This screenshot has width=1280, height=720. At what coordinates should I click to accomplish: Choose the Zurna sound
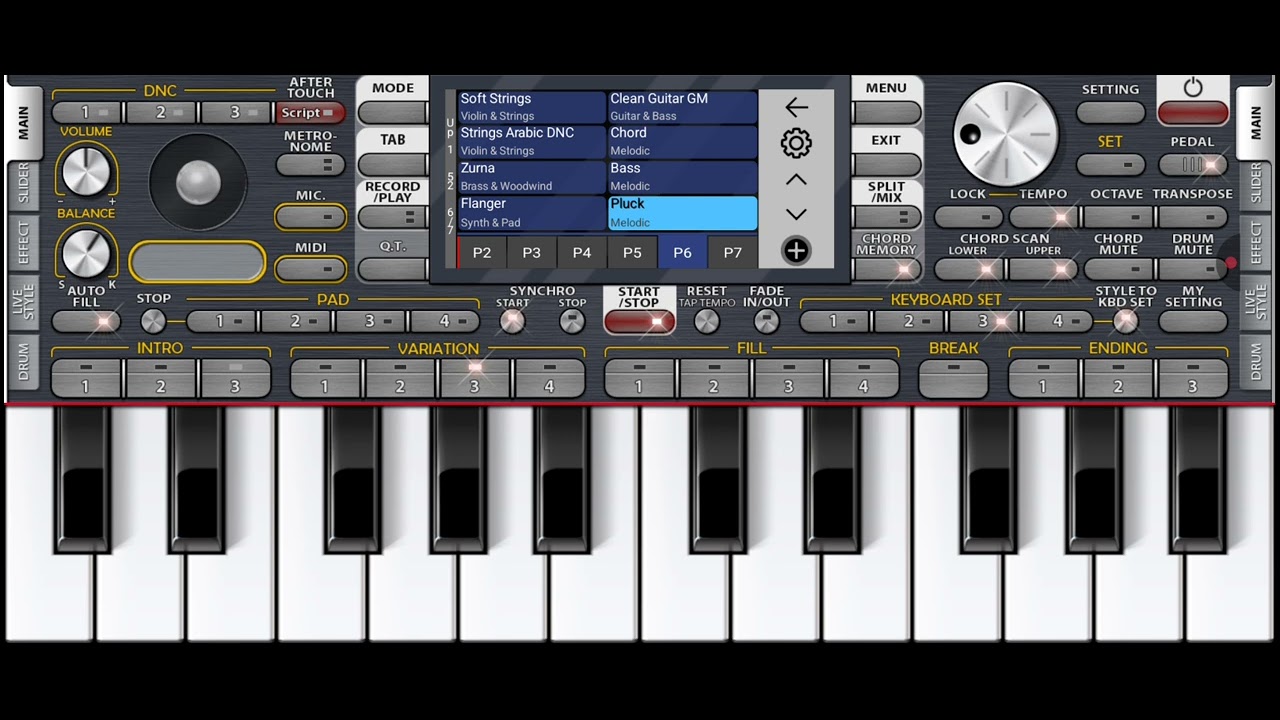coord(532,177)
